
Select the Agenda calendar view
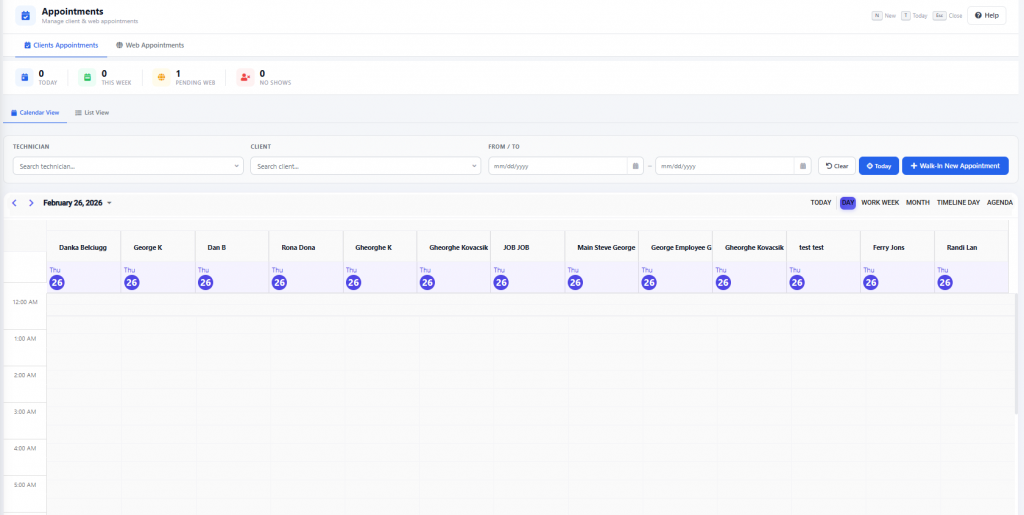(x=999, y=203)
